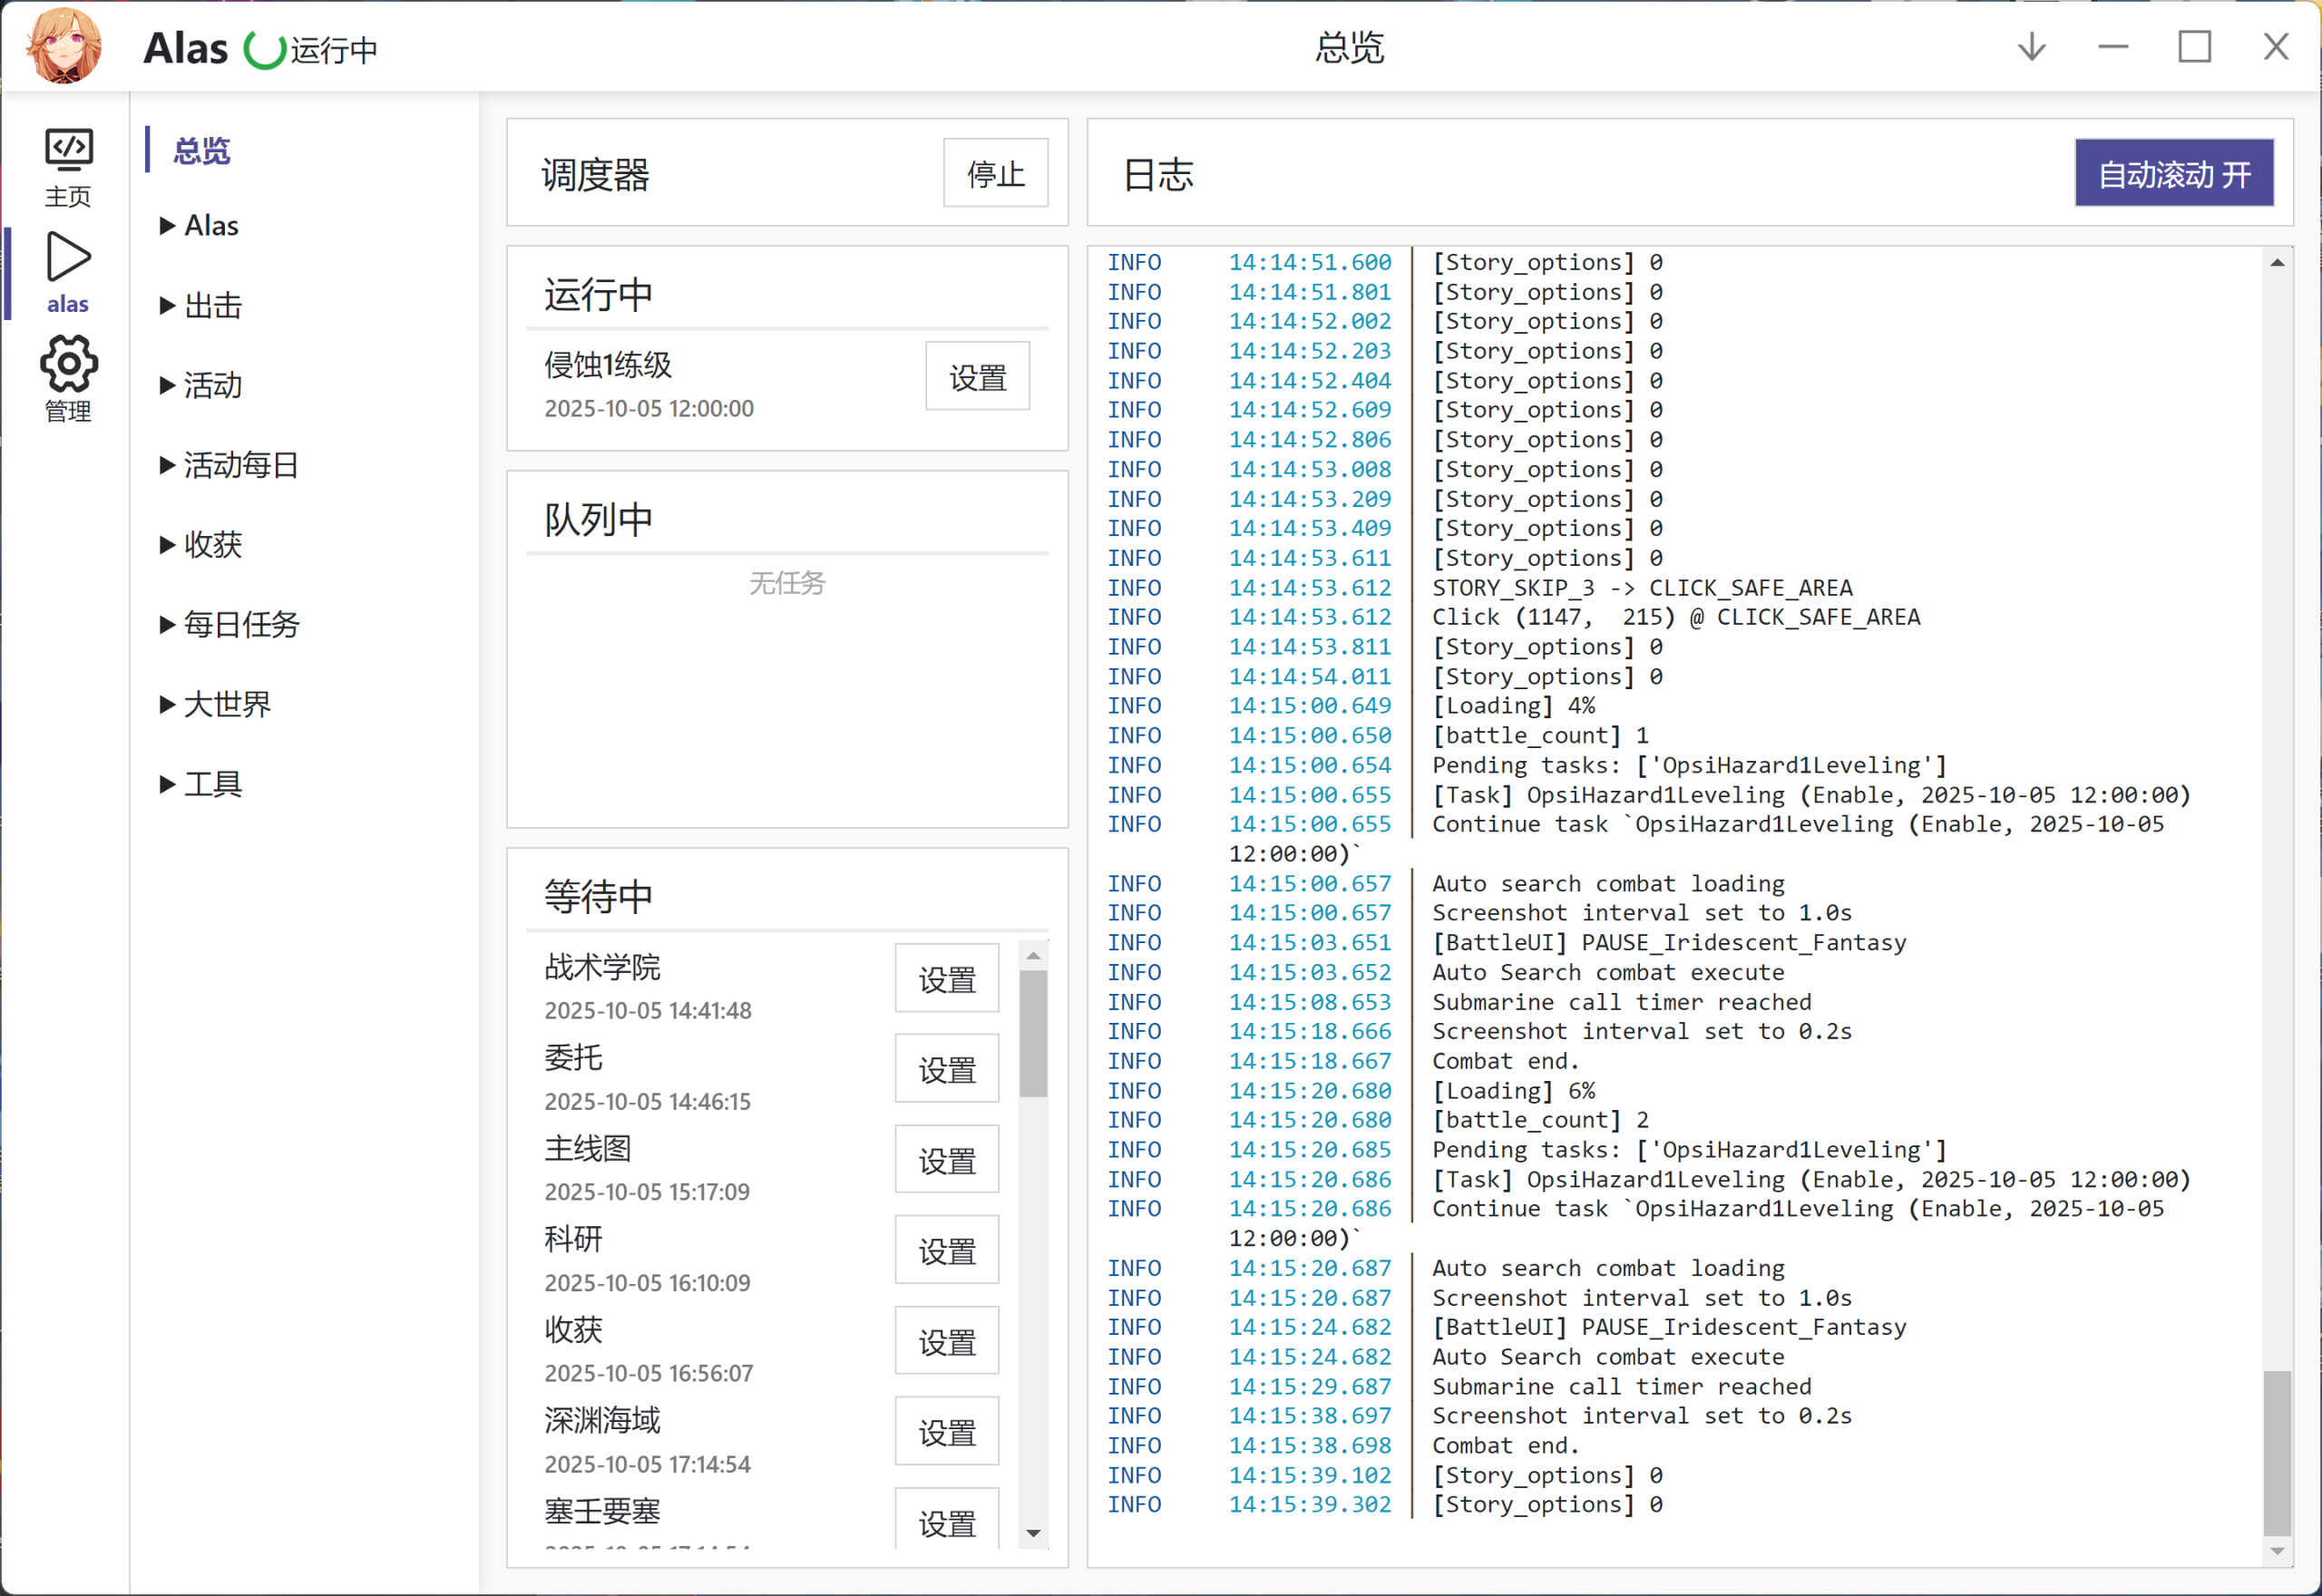Expand the 出击 menu group
Viewport: 2322px width, 1596px height.
pos(211,306)
